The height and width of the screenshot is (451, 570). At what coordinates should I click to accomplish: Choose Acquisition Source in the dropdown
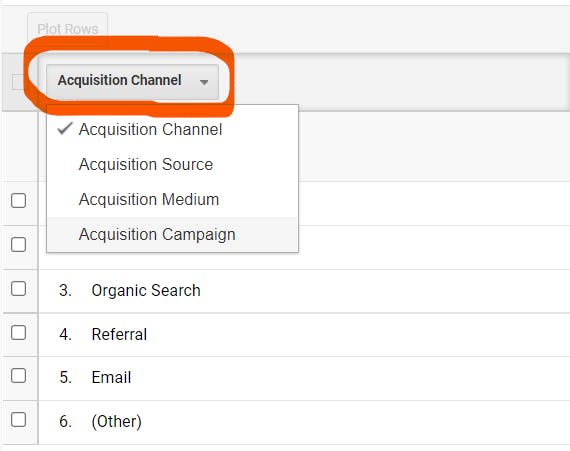(173, 164)
